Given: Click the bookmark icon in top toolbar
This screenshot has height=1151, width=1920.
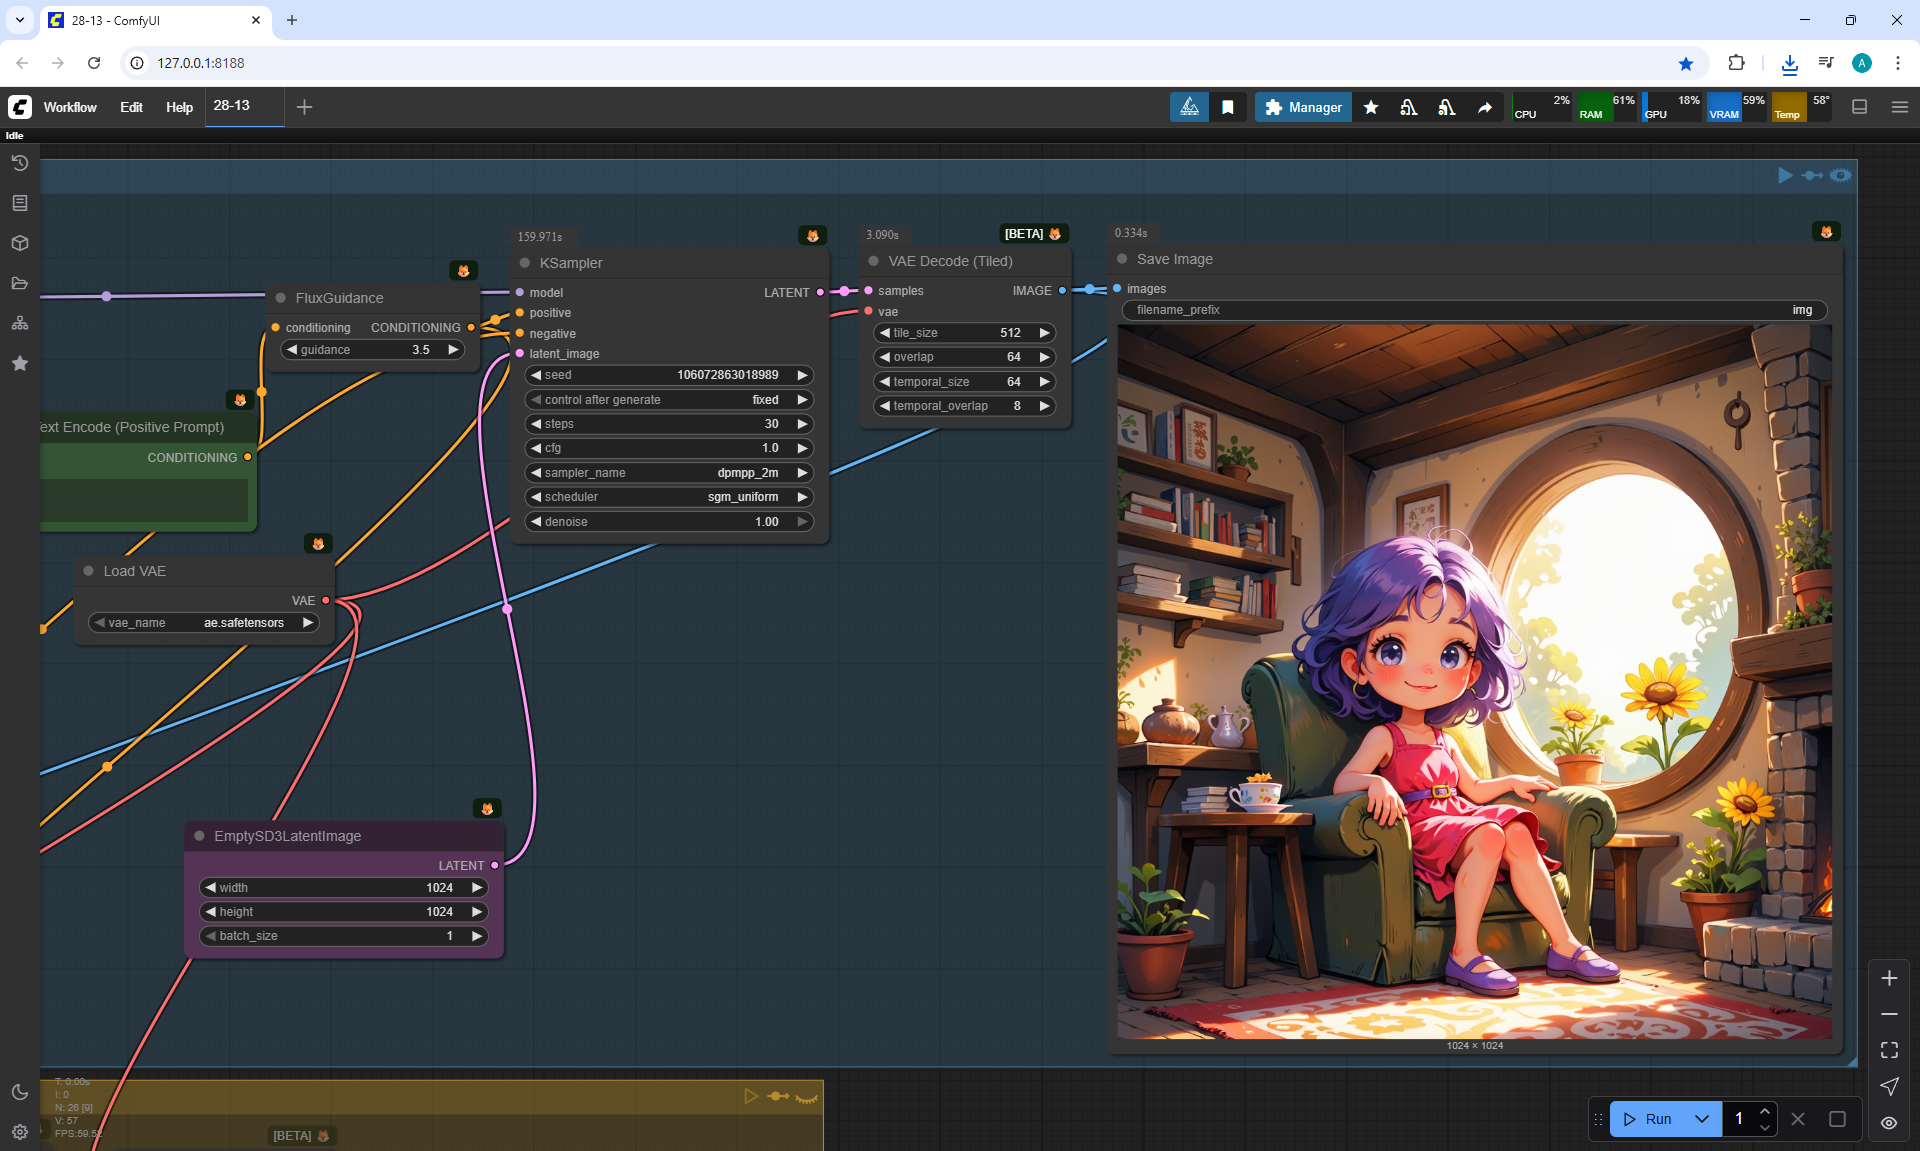Looking at the screenshot, I should [x=1227, y=107].
